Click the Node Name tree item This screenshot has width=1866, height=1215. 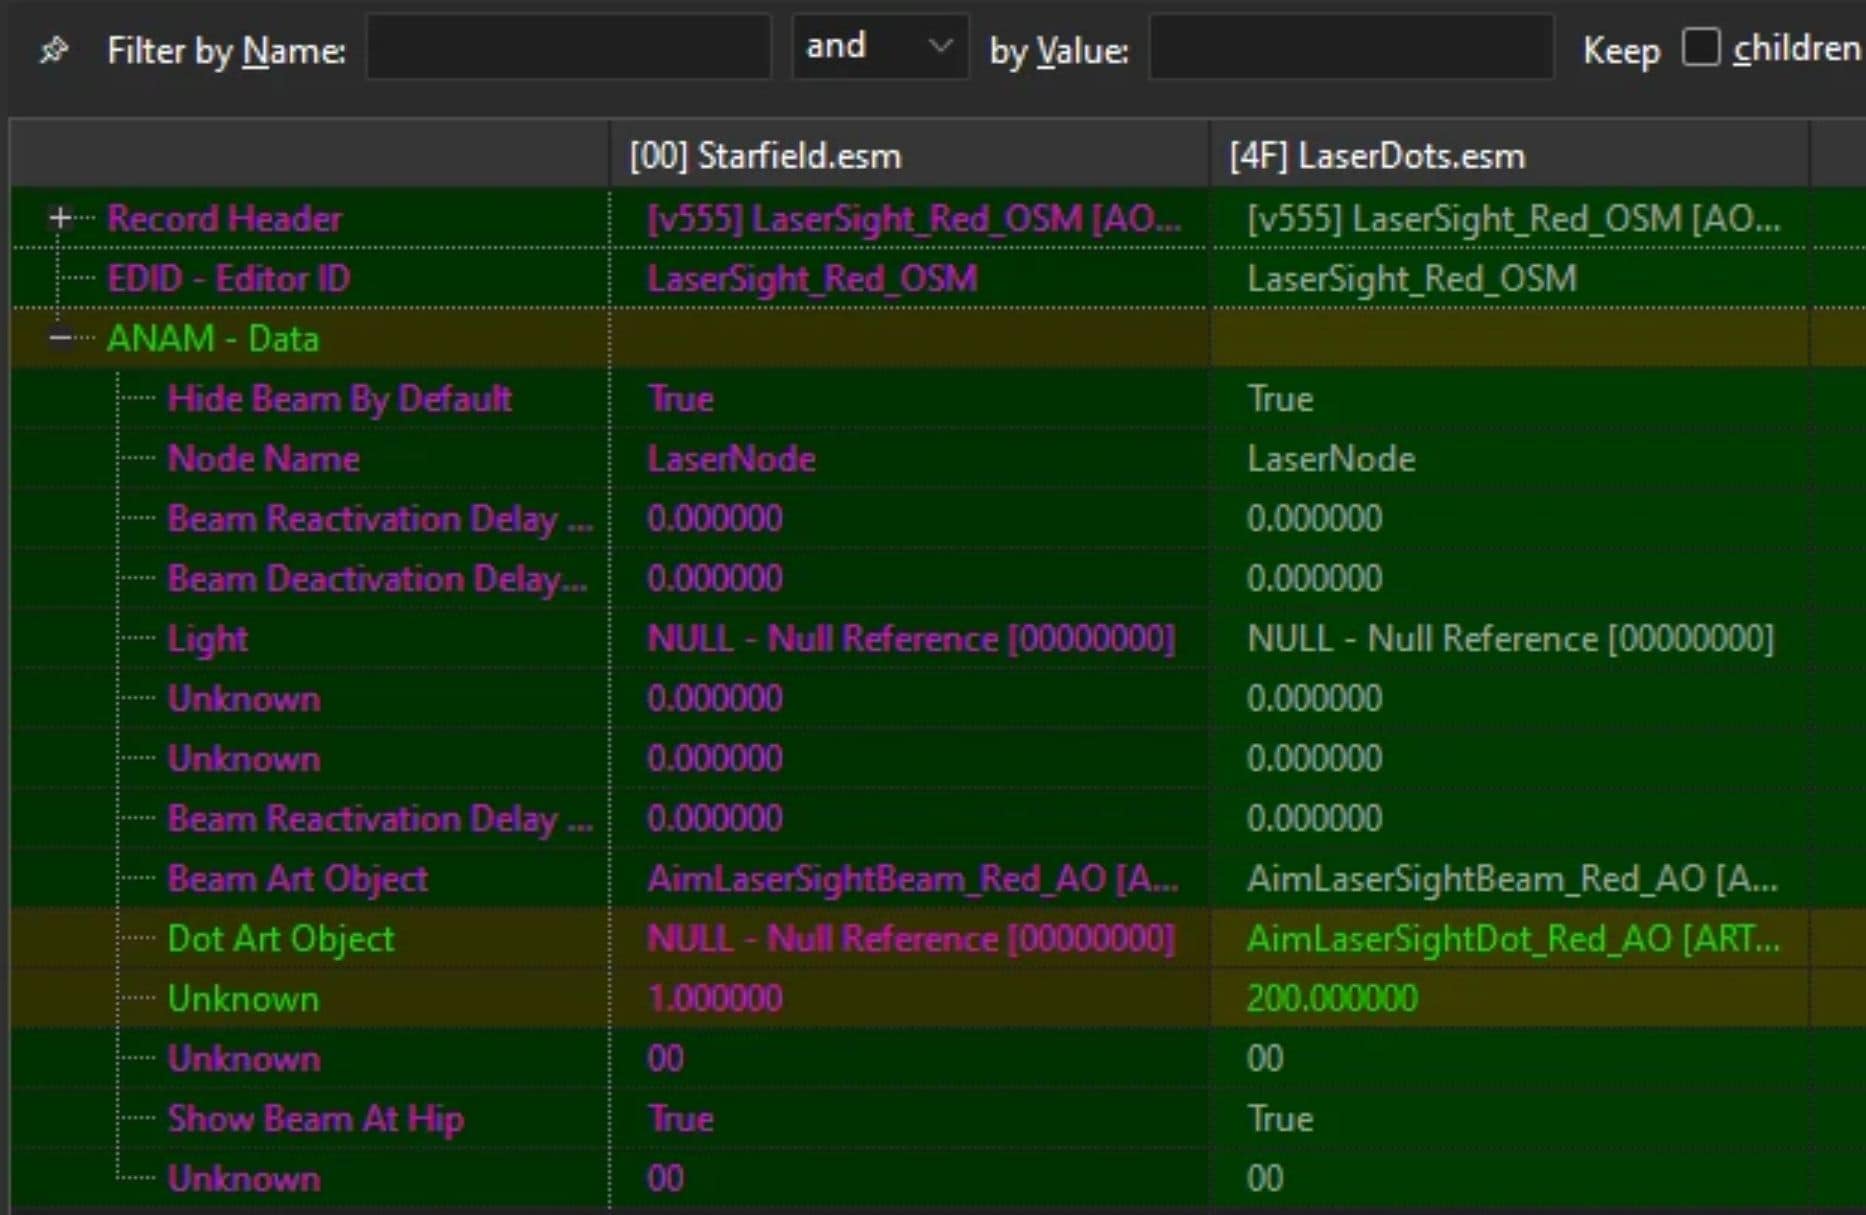(263, 459)
